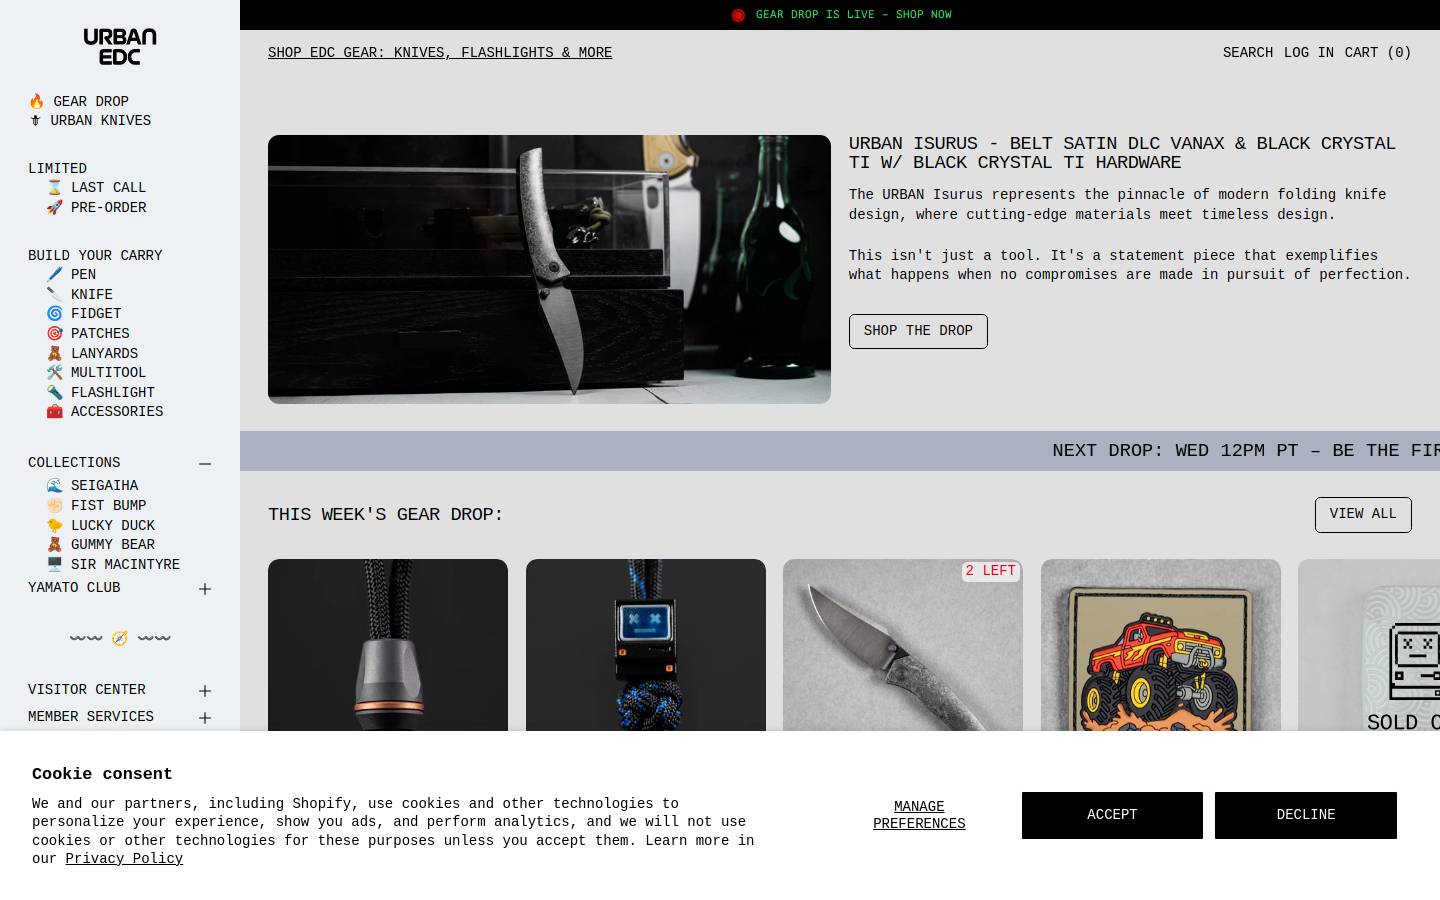The width and height of the screenshot is (1440, 900).
Task: Click the Patches text label
Action: [x=100, y=334]
